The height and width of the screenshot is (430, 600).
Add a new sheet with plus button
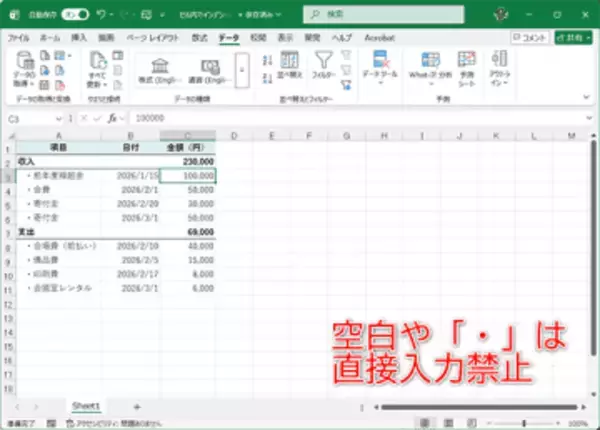tap(137, 407)
